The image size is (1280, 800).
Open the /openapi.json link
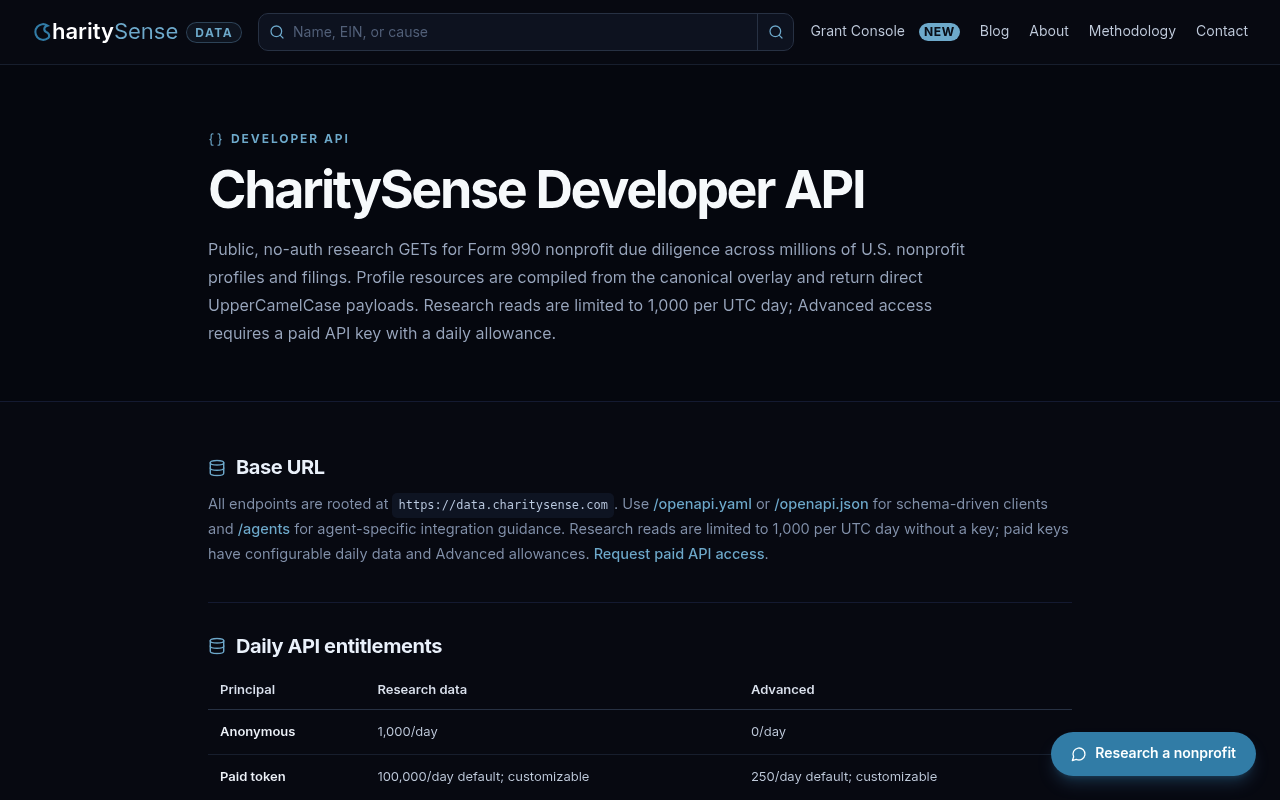821,504
